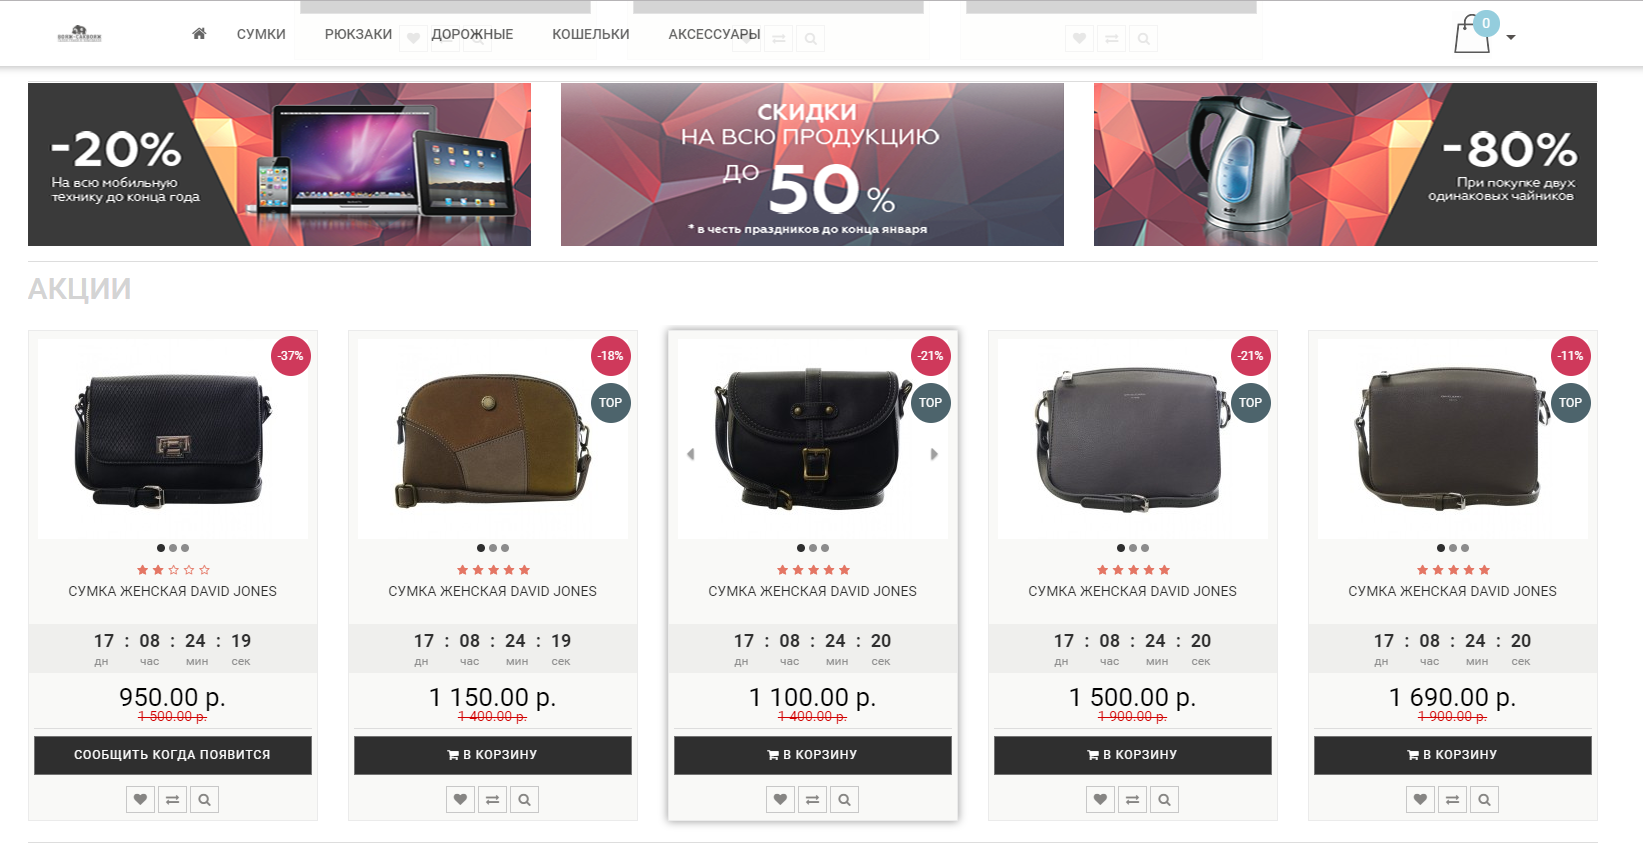Click СООБЩИТЬ КОГДА ПОЯВИТСЯ button
This screenshot has height=848, width=1643.
click(173, 755)
